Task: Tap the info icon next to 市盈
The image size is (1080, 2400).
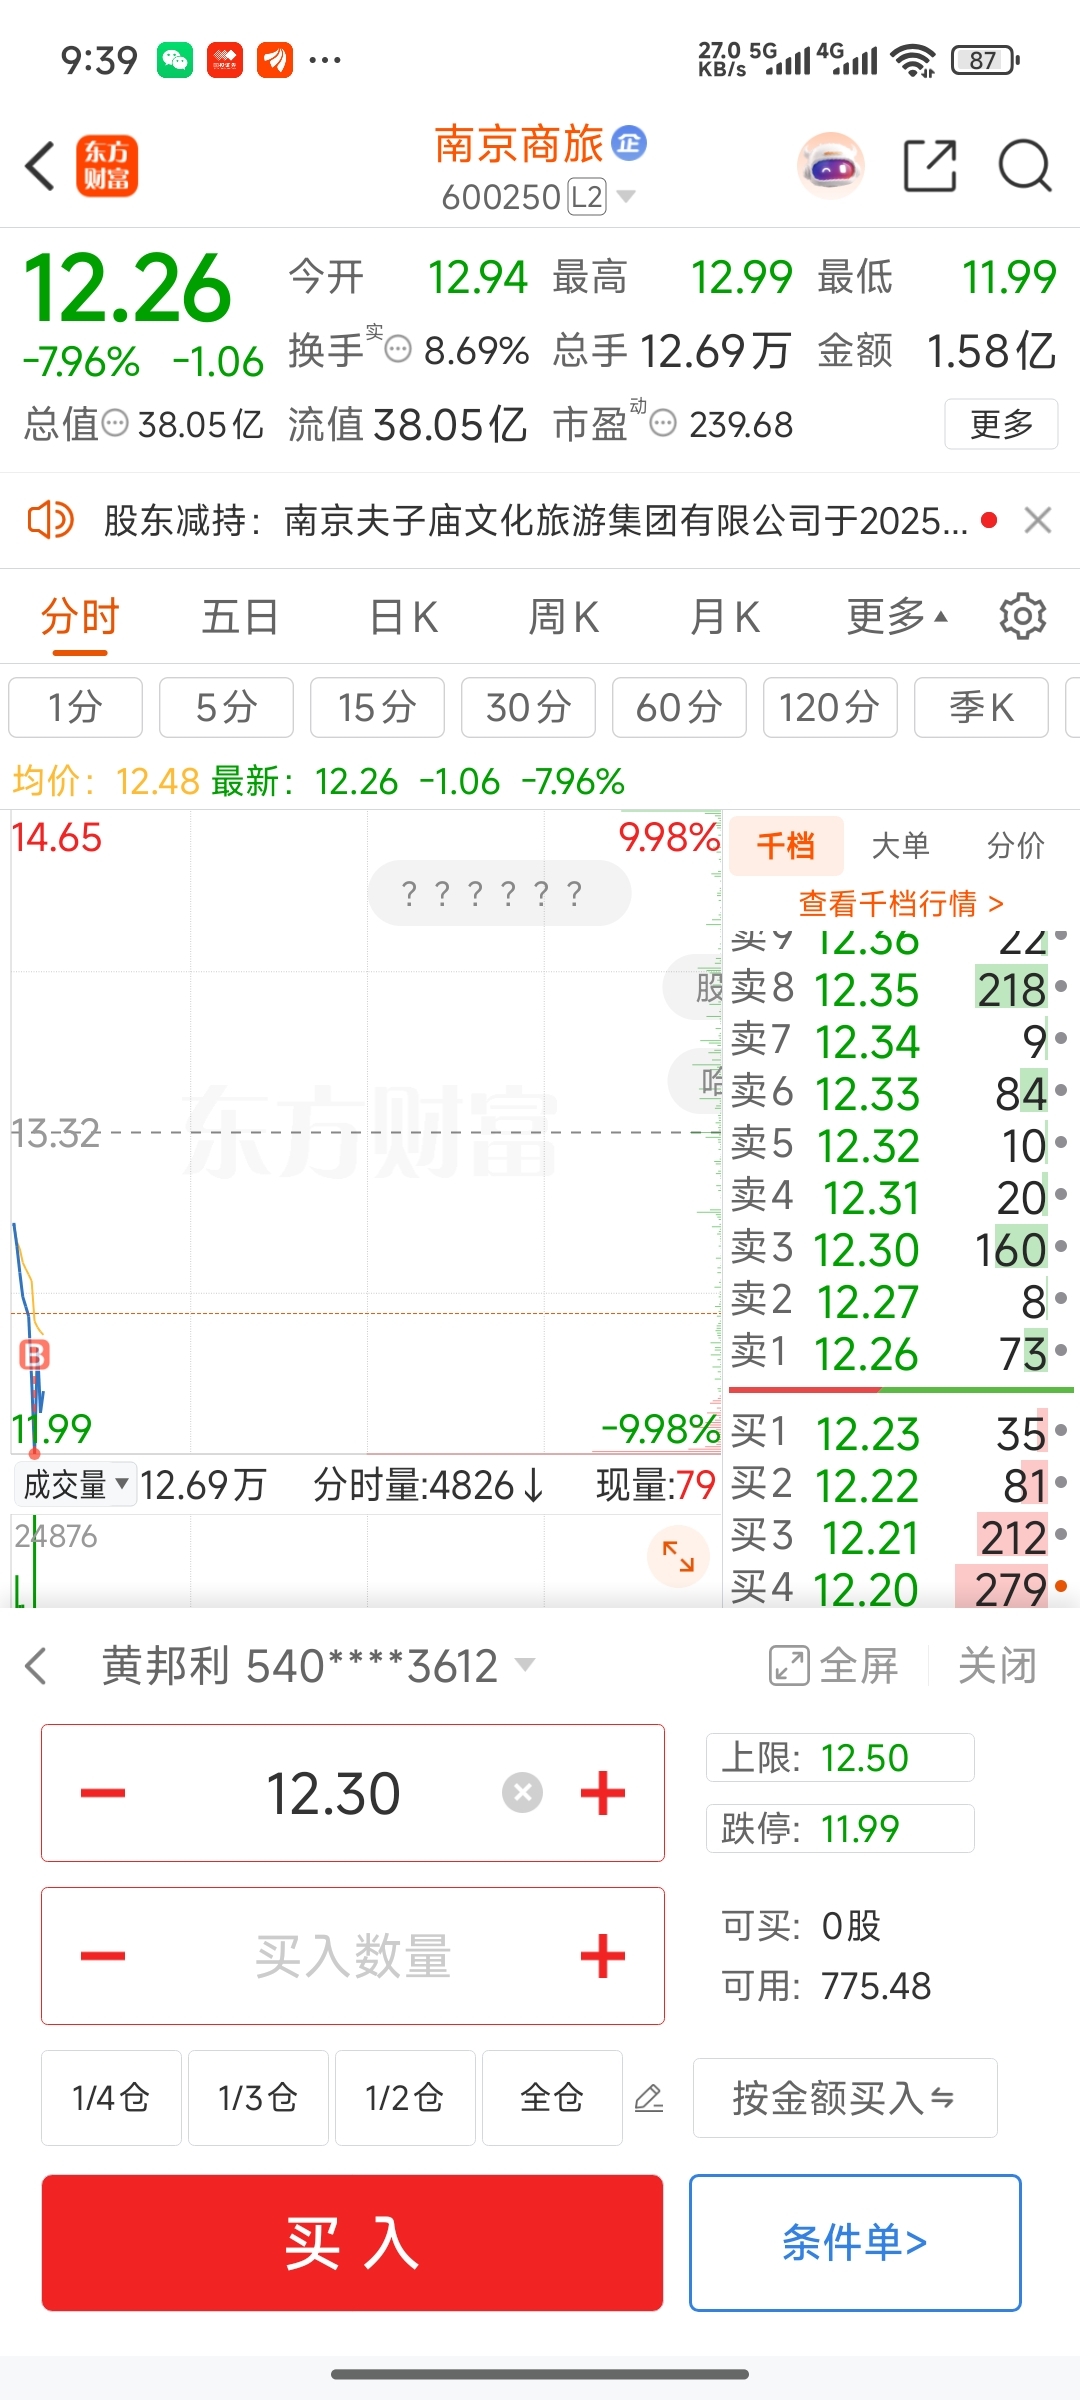Action: coord(663,424)
